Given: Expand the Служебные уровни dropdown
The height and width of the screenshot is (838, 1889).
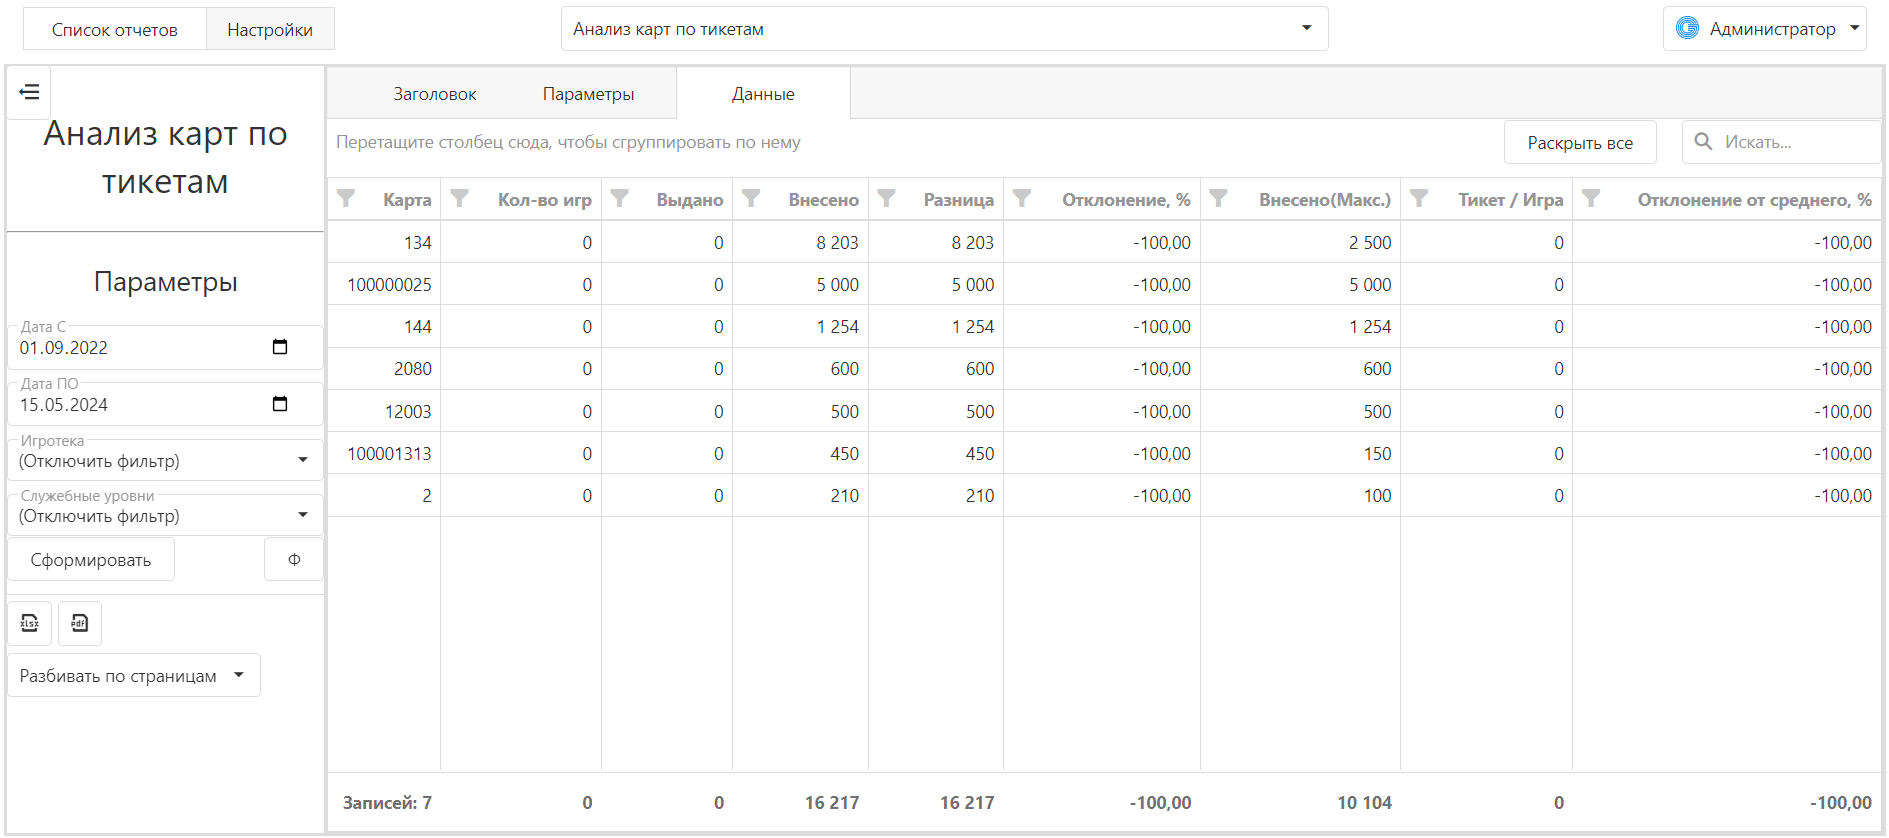Looking at the screenshot, I should [x=165, y=515].
